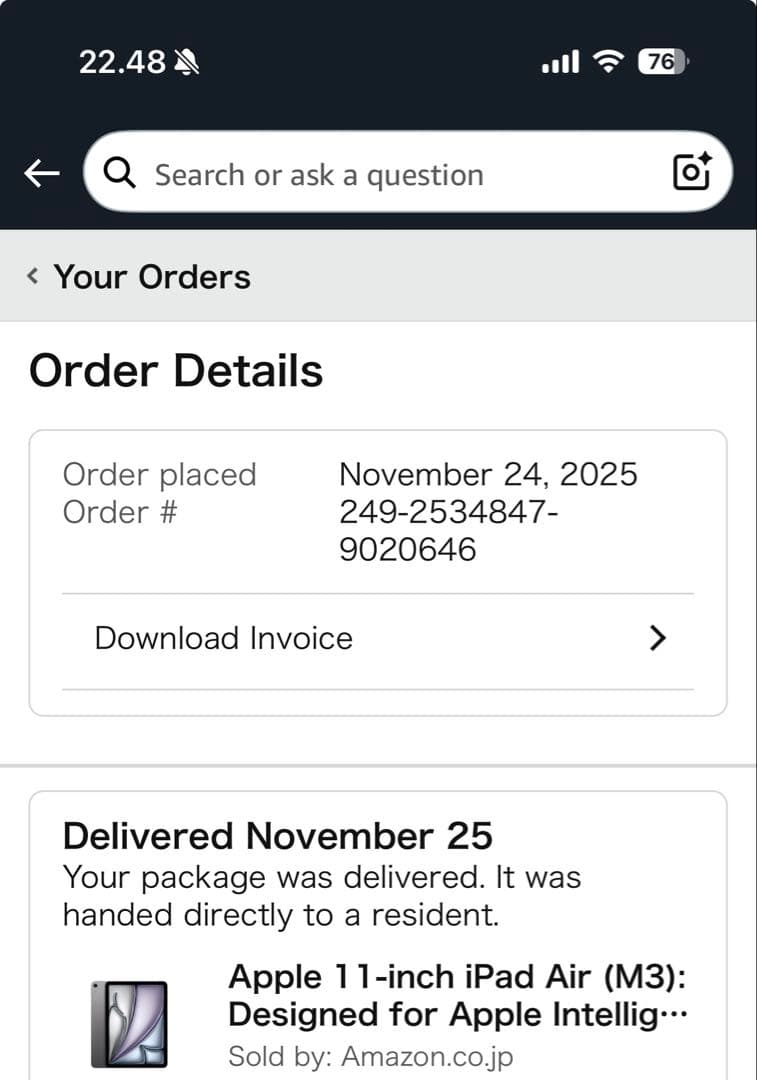Open the Order Details heading section
757x1080 pixels.
pos(176,370)
